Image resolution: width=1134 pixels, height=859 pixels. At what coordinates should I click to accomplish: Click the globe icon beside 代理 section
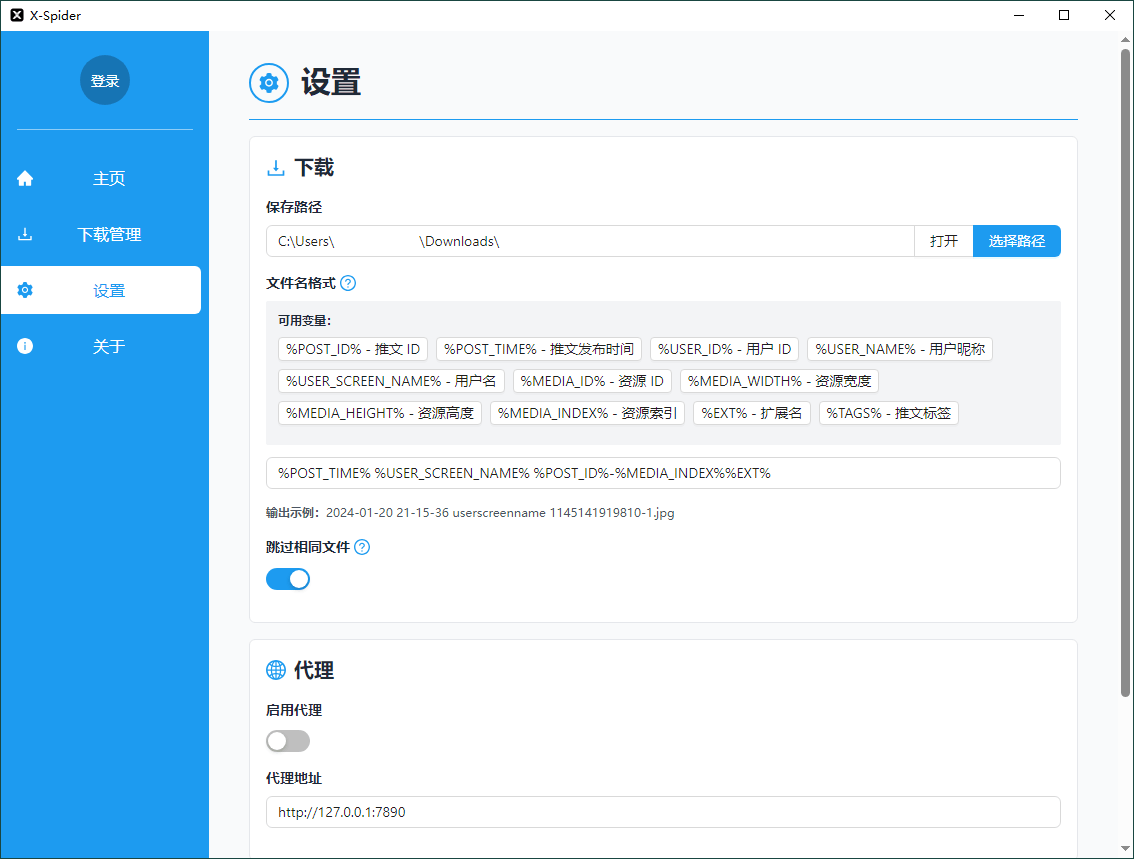[275, 670]
